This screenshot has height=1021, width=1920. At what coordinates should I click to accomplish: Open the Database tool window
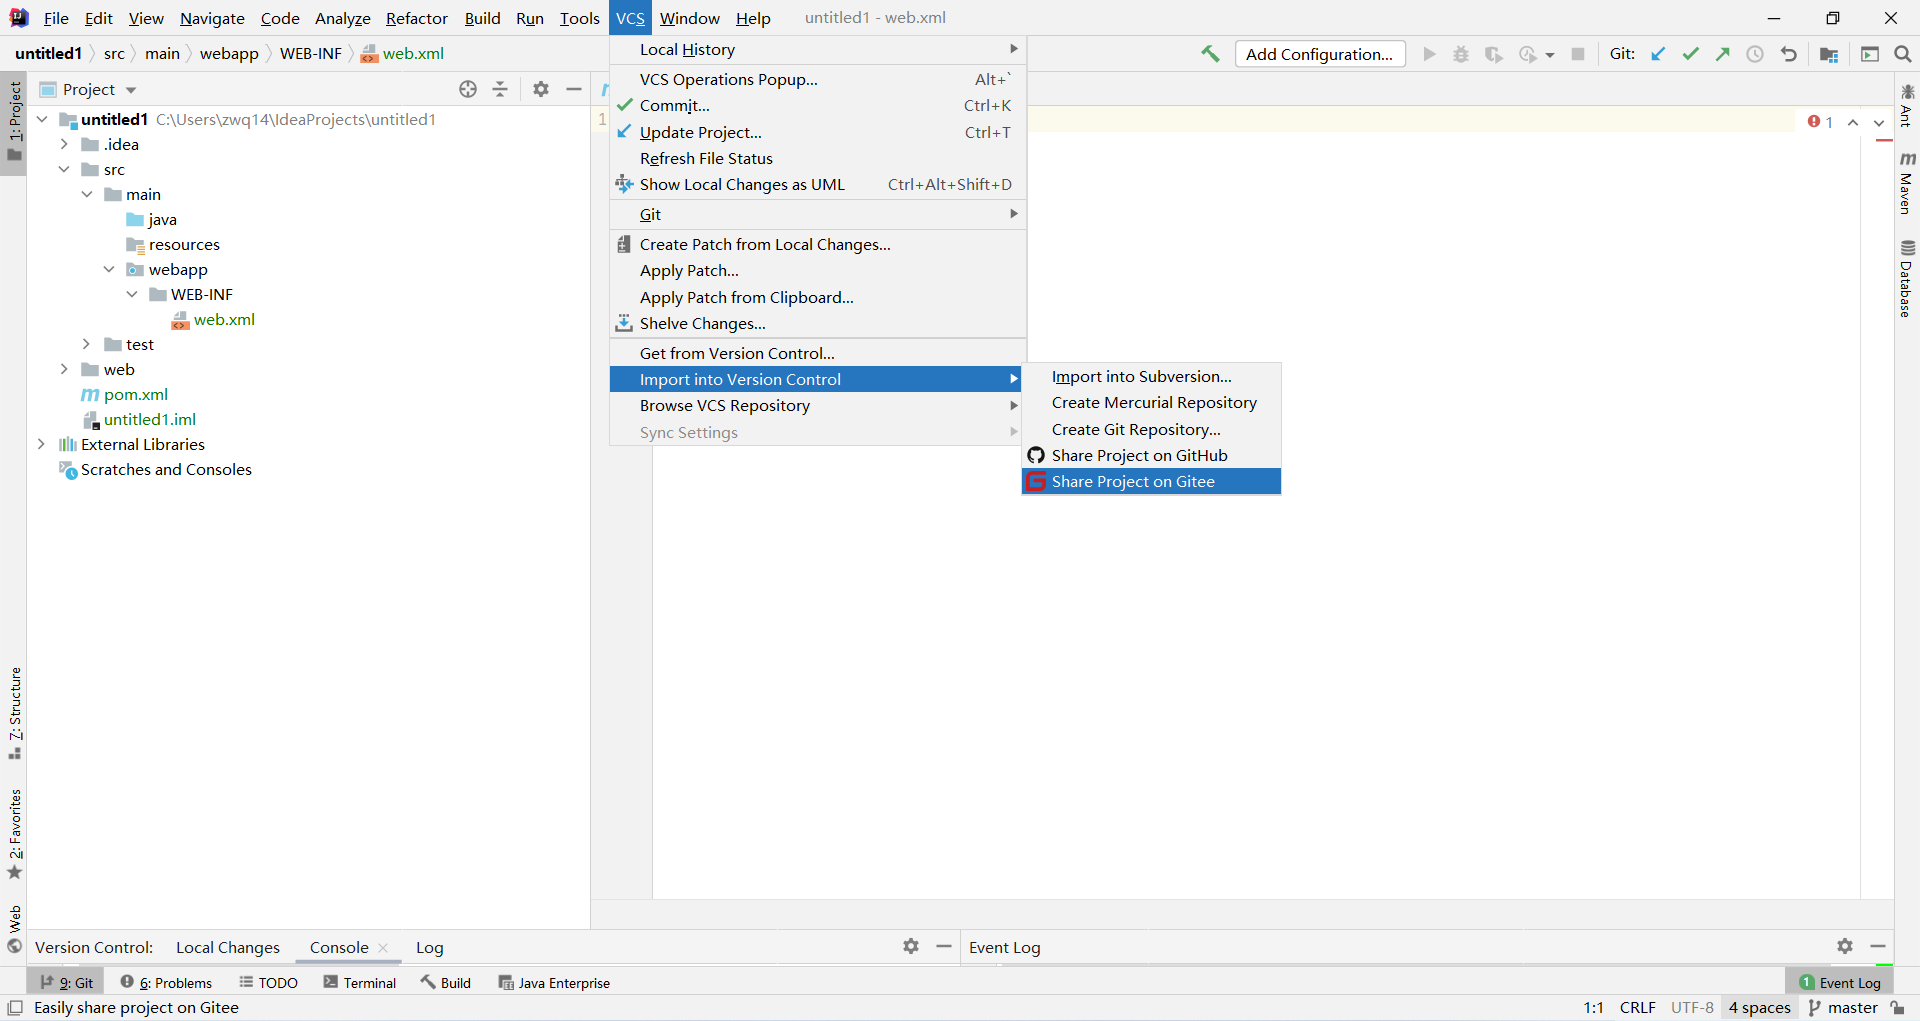click(x=1907, y=279)
